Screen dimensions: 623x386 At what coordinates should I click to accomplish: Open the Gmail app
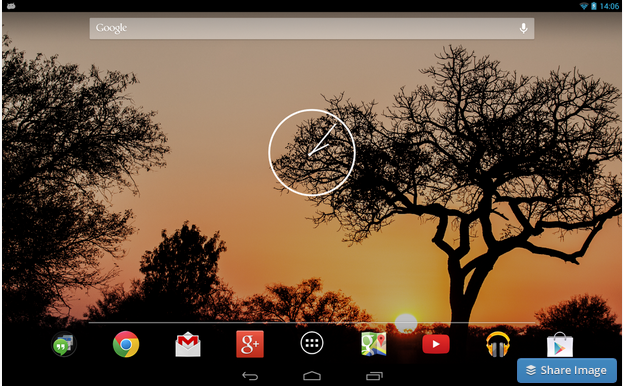coord(188,344)
